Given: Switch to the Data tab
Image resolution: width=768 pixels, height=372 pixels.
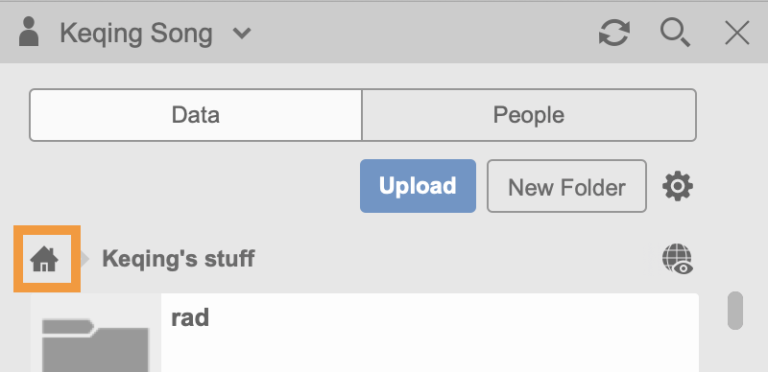Looking at the screenshot, I should click(x=195, y=115).
